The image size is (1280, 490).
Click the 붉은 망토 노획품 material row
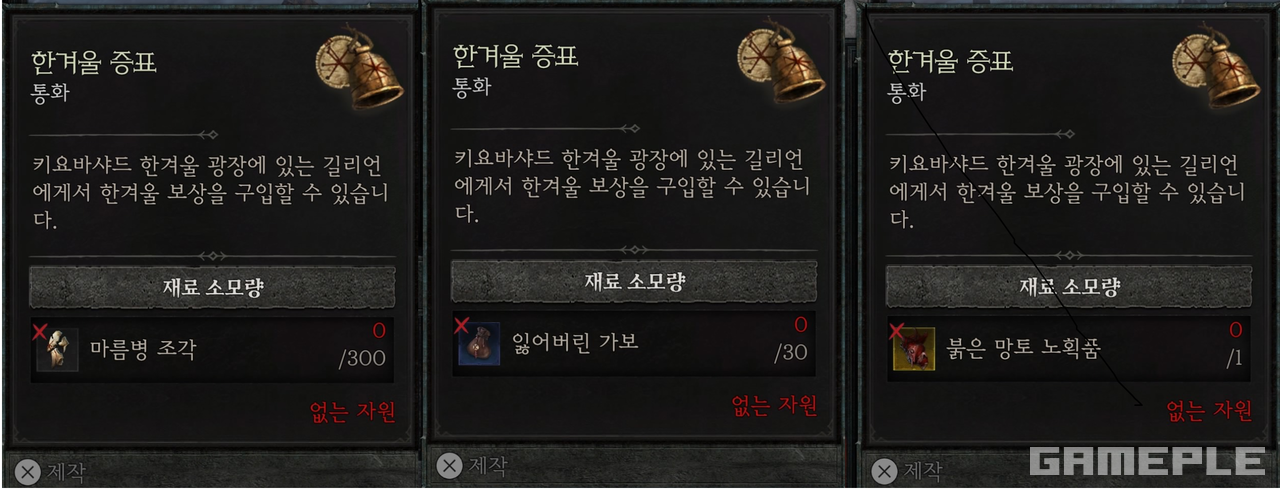point(1068,348)
